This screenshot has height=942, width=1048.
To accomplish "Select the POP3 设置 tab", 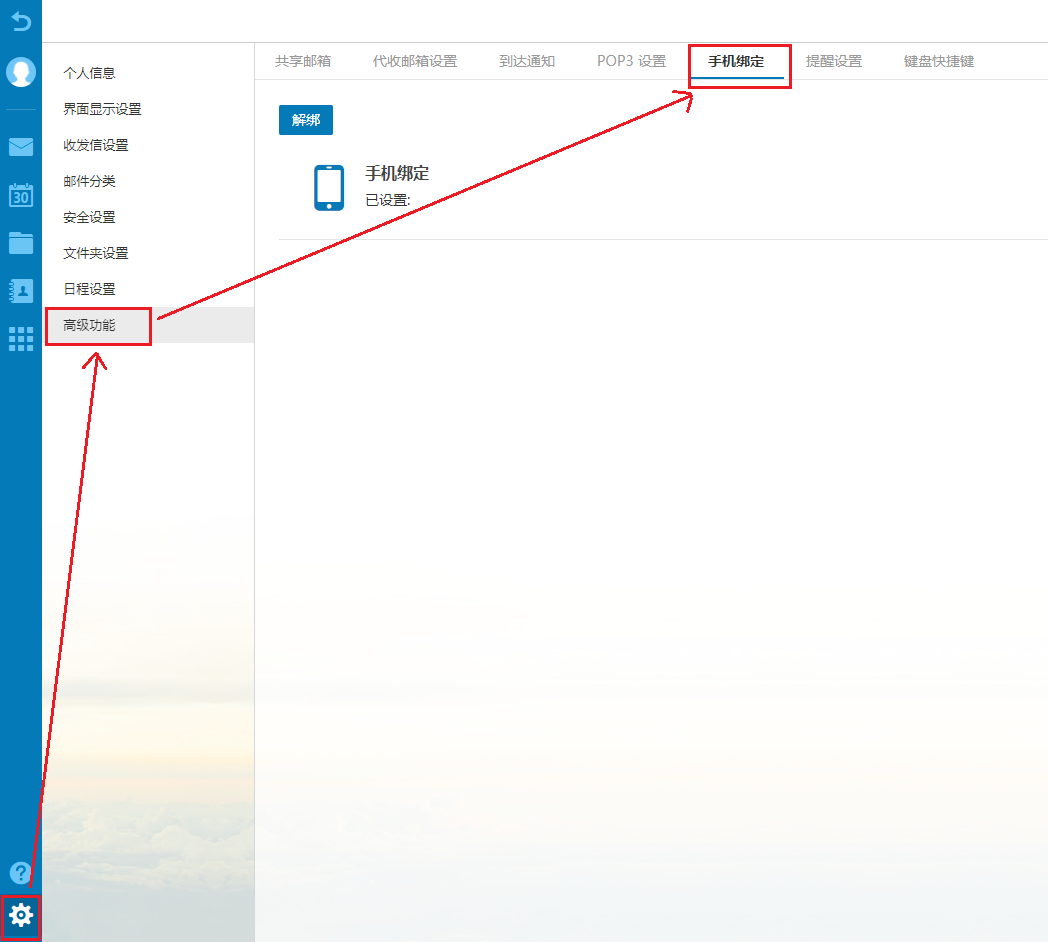I will click(x=631, y=62).
